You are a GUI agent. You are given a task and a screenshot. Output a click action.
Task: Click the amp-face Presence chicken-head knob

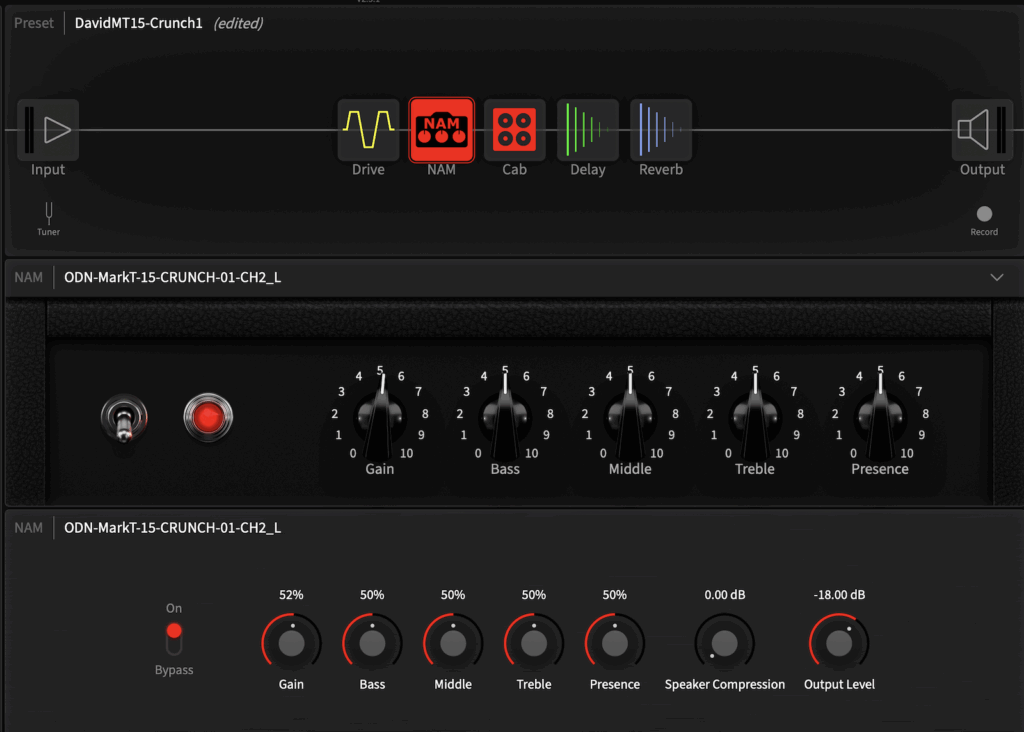point(880,416)
